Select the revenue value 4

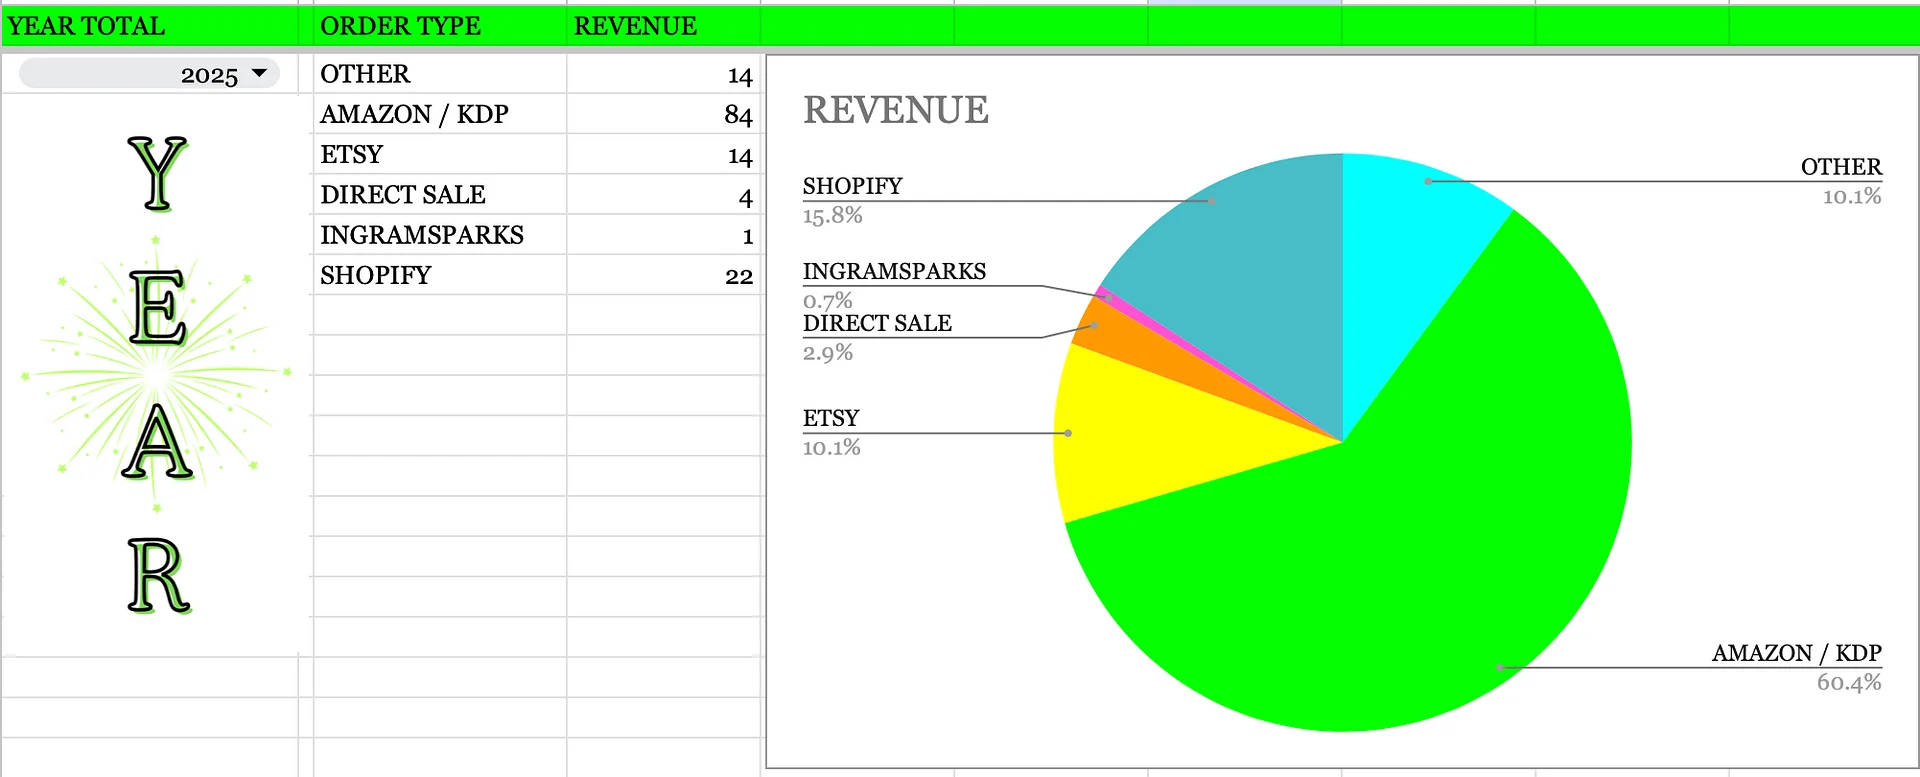pyautogui.click(x=664, y=194)
